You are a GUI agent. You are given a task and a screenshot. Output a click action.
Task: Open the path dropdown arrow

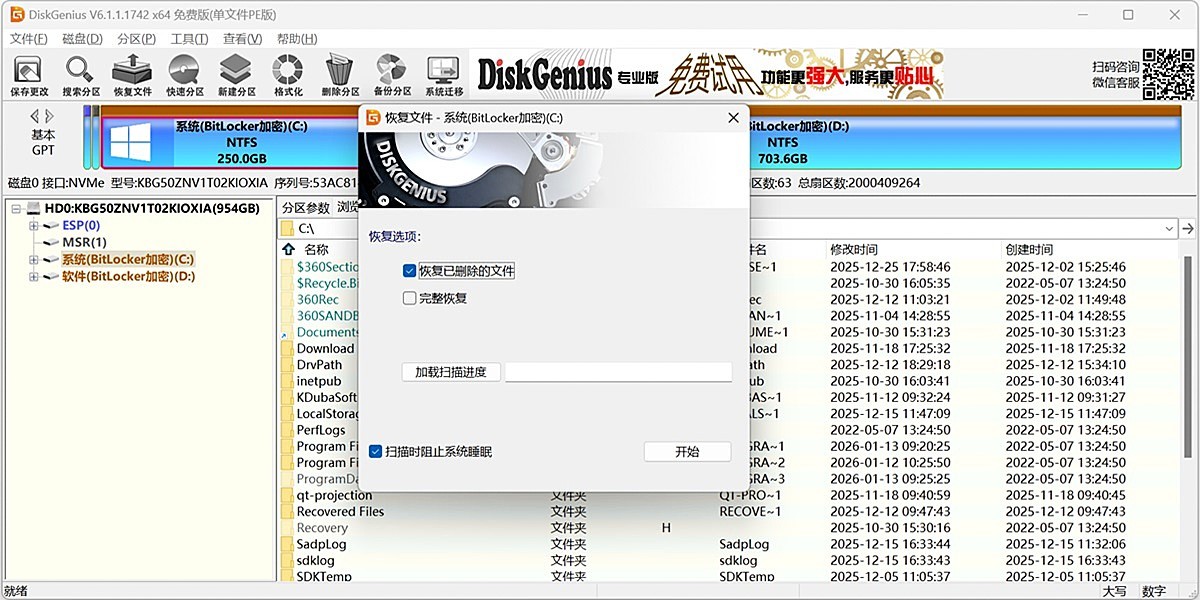click(x=1168, y=228)
